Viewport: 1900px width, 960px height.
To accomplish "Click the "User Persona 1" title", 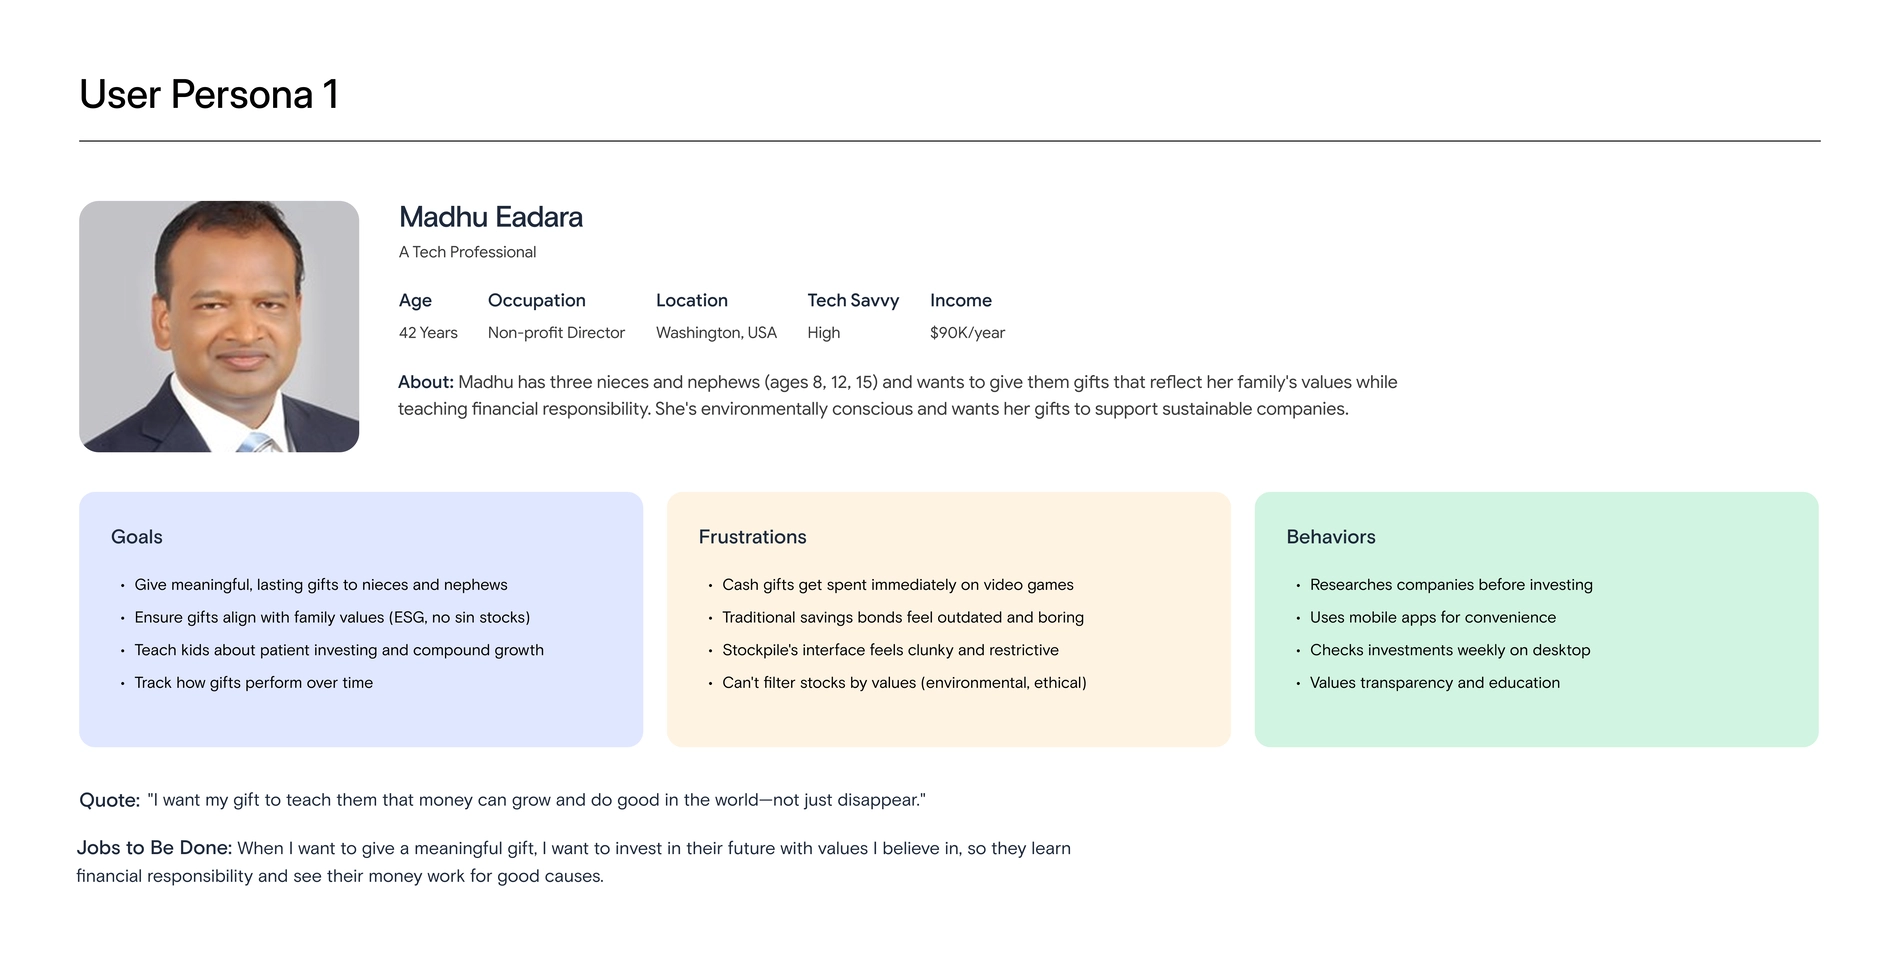I will click(x=209, y=95).
